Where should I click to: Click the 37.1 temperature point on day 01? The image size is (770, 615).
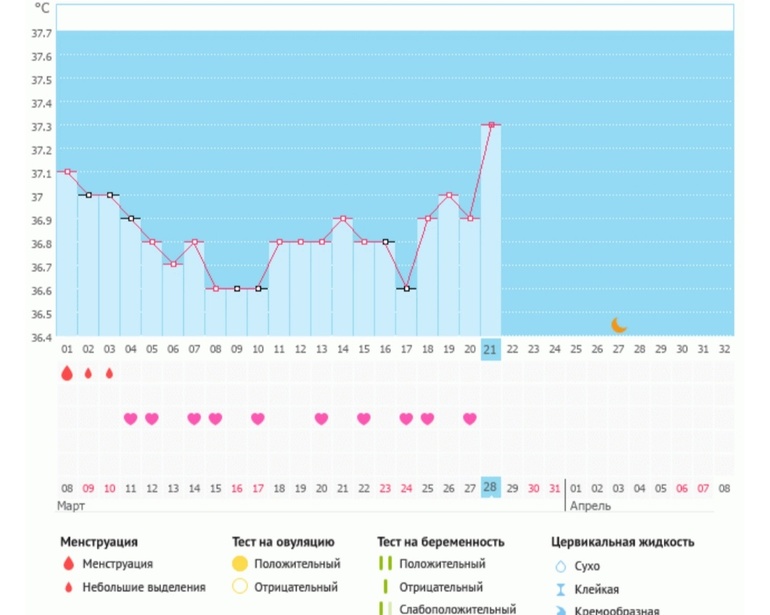[x=67, y=172]
